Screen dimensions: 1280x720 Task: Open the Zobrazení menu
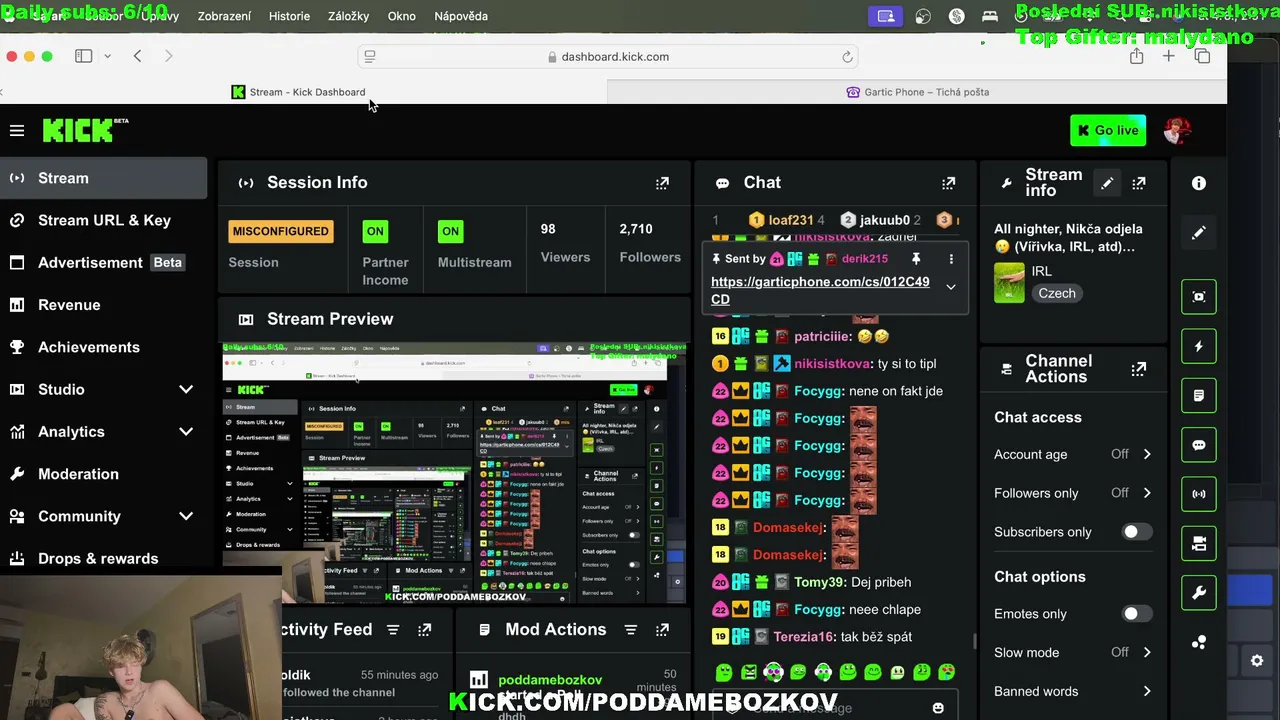tap(224, 16)
